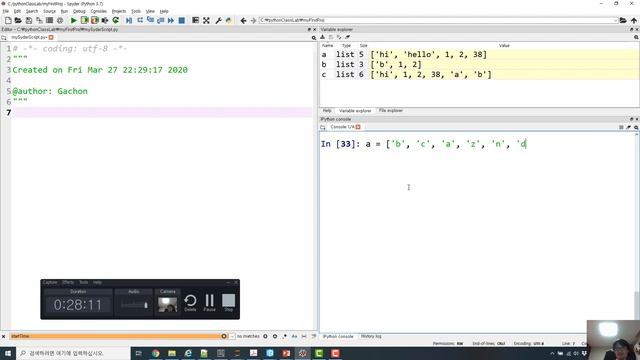The image size is (640, 360).
Task: Open the View menu
Action: click(150, 11)
